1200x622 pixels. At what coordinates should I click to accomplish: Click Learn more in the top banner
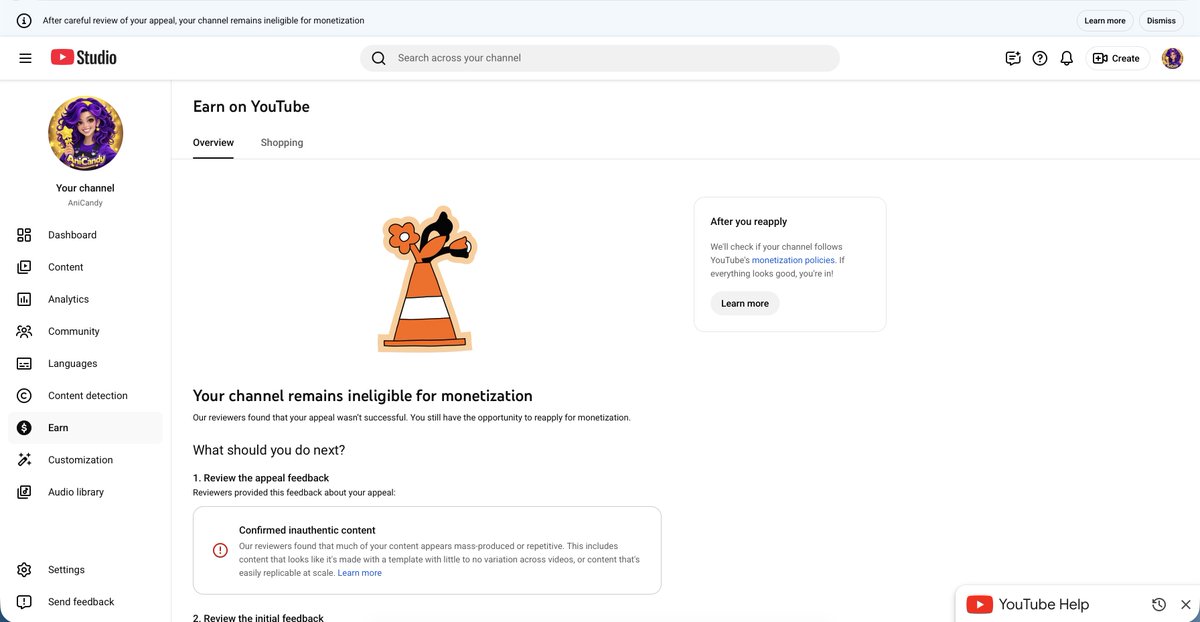coord(1104,20)
